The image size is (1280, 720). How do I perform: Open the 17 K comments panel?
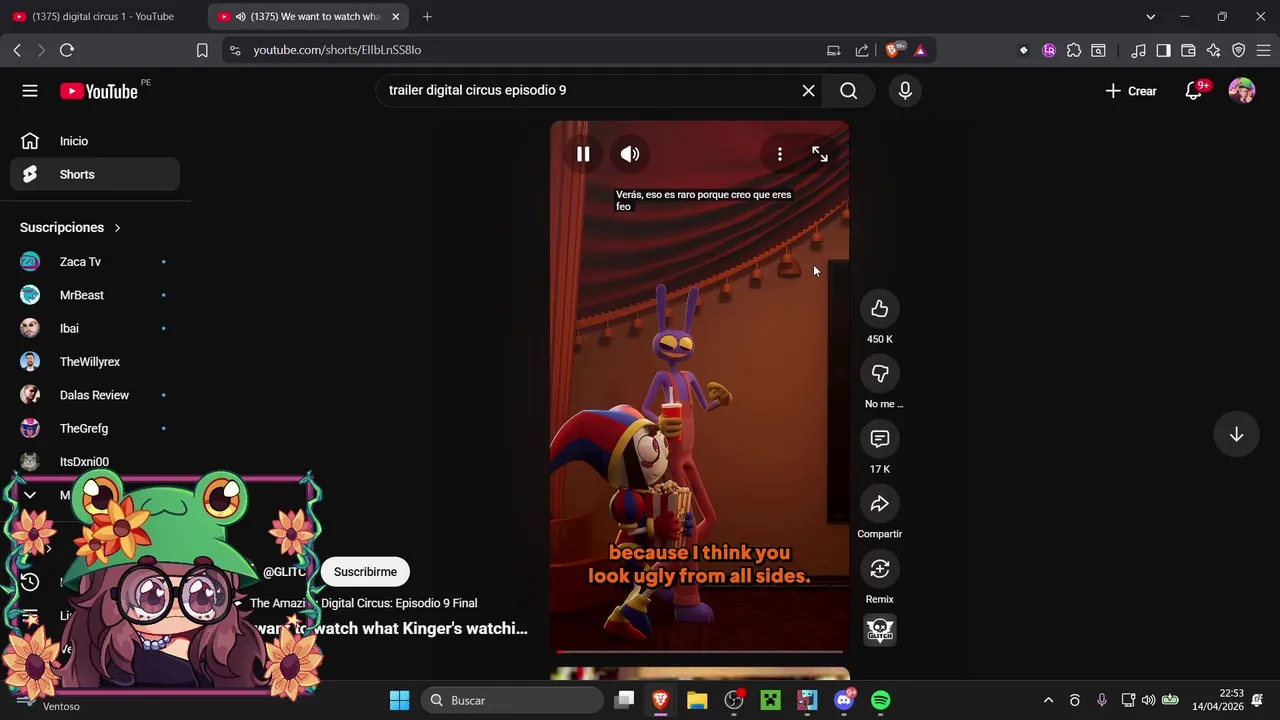pos(880,439)
